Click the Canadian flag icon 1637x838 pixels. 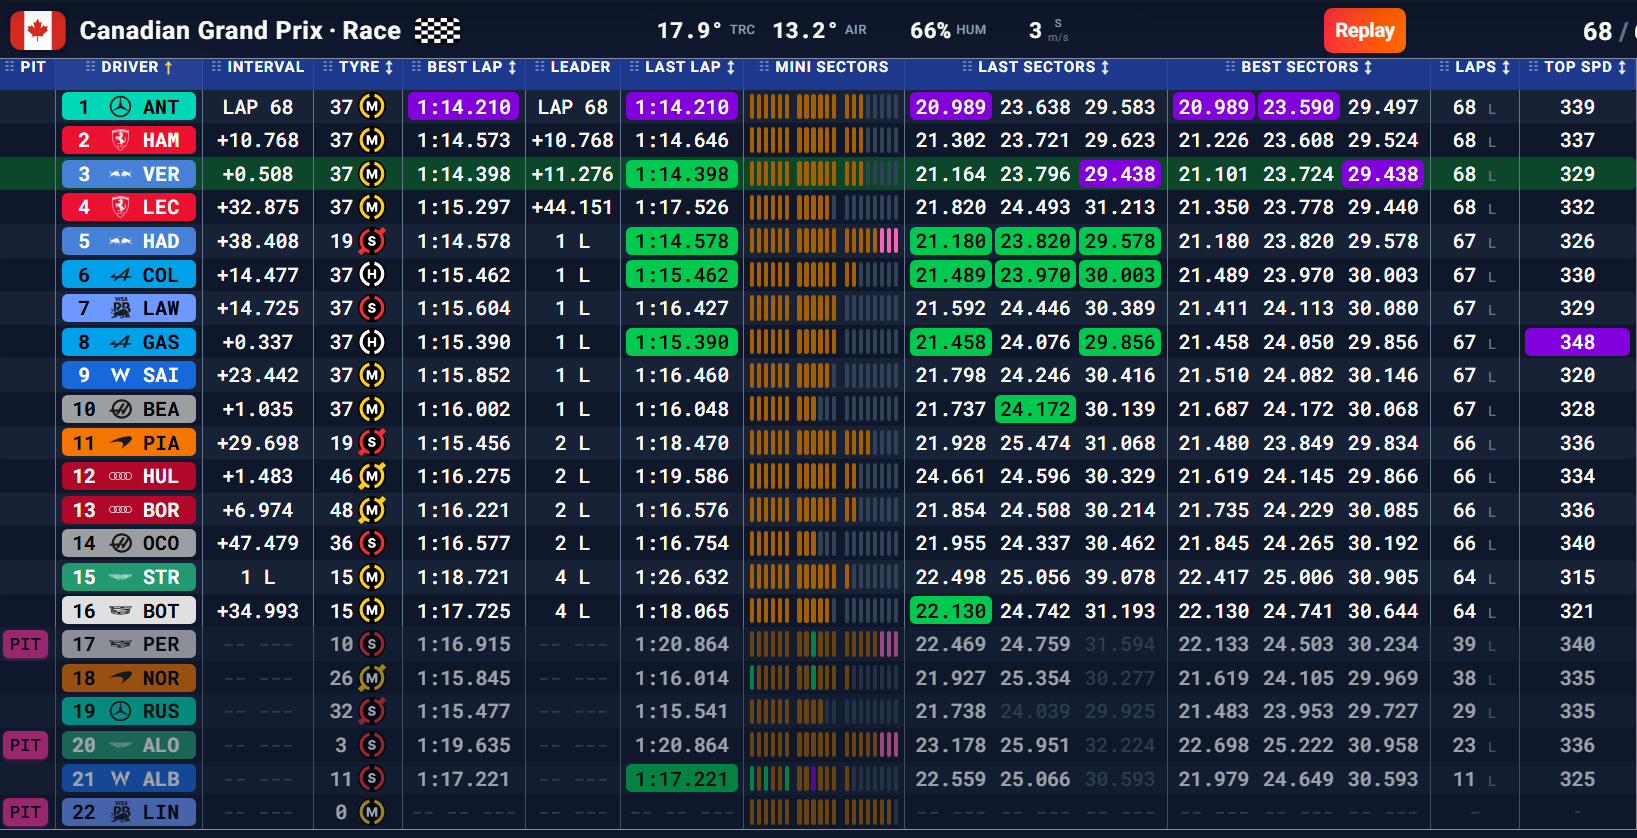click(x=38, y=30)
